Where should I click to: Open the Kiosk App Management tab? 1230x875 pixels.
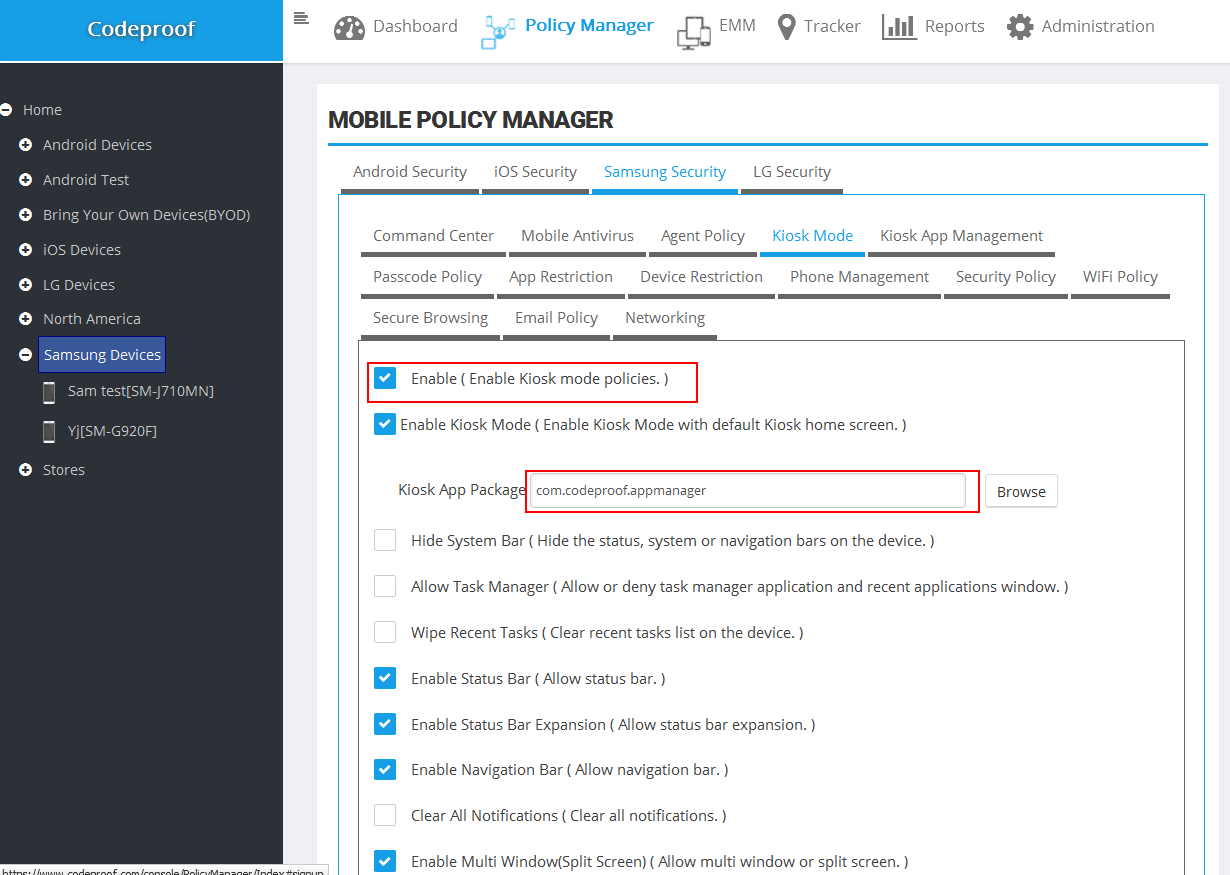click(961, 236)
